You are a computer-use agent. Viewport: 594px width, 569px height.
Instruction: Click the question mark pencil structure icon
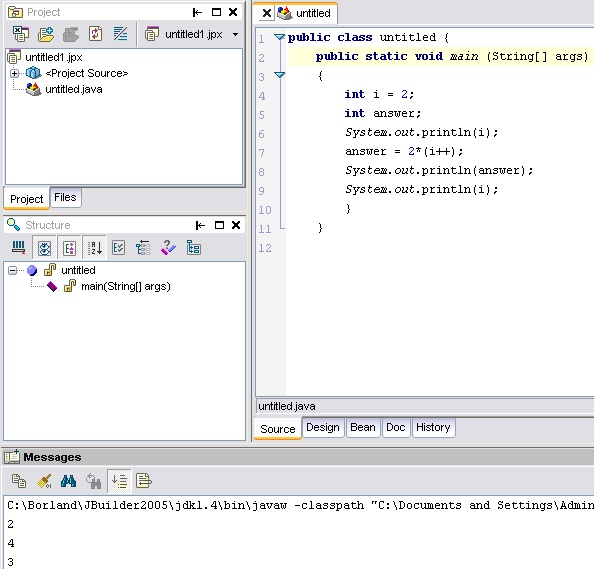point(168,248)
